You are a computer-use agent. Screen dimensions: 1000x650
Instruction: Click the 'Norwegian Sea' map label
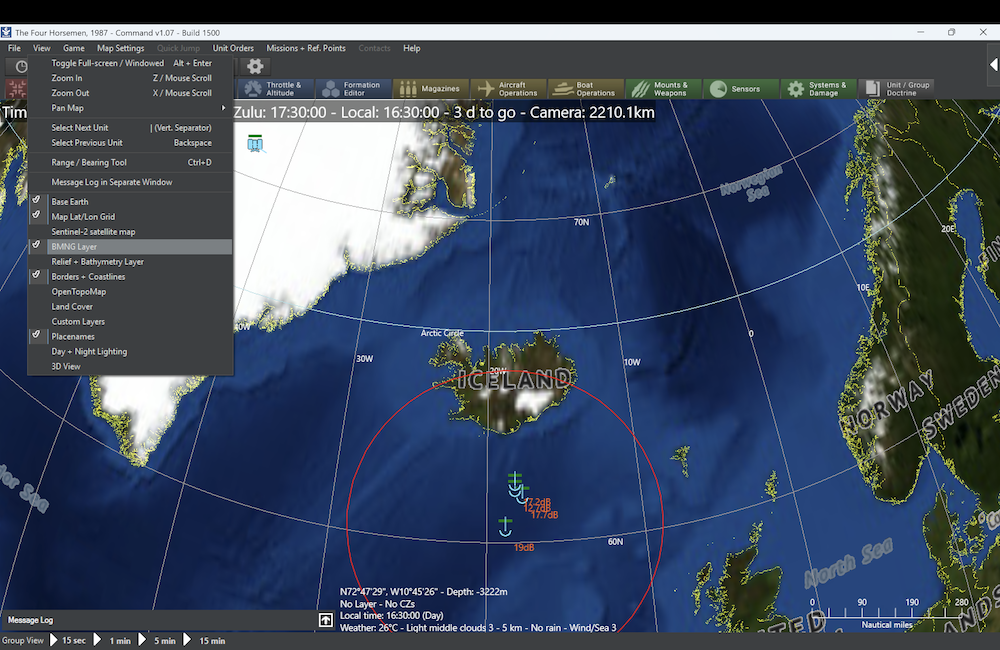[752, 183]
